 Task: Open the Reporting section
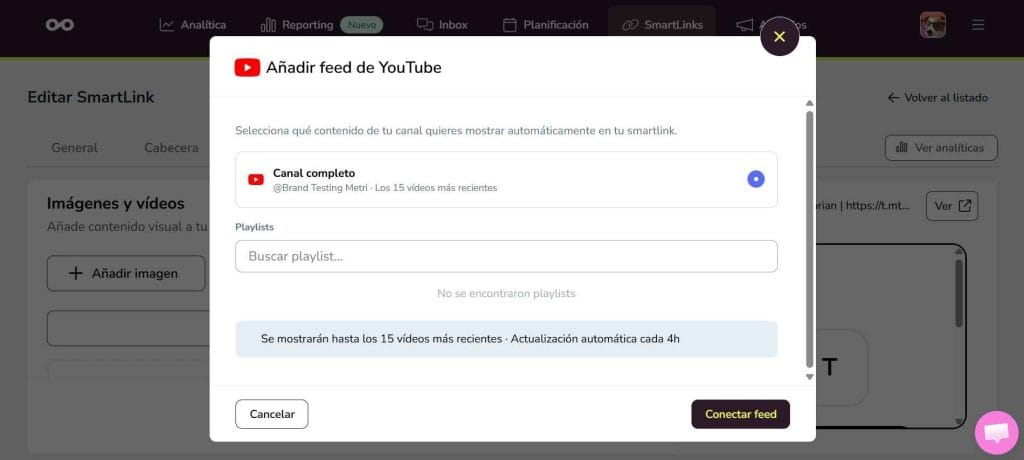297,25
